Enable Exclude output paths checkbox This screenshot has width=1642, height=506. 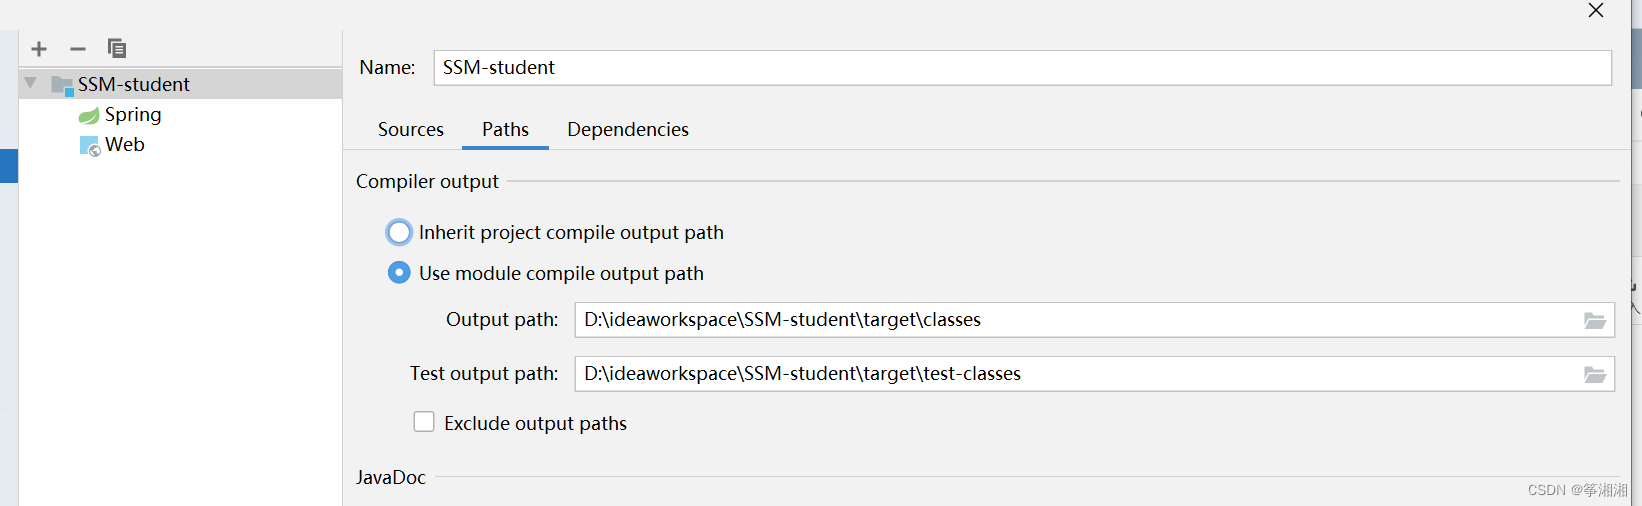[x=424, y=422]
